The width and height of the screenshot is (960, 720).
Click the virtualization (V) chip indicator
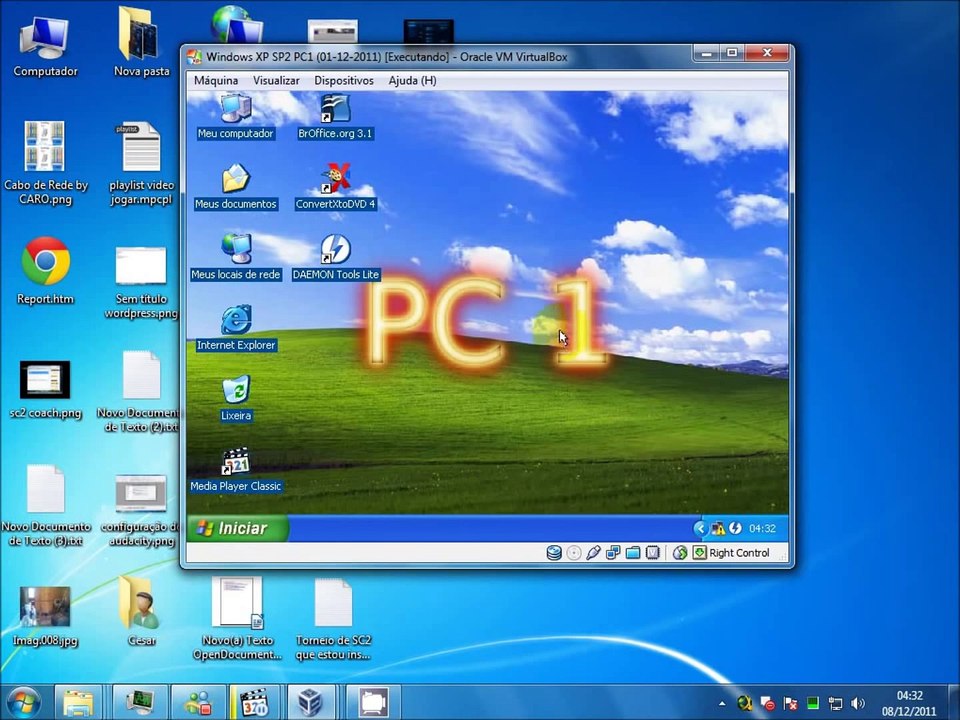(x=653, y=553)
